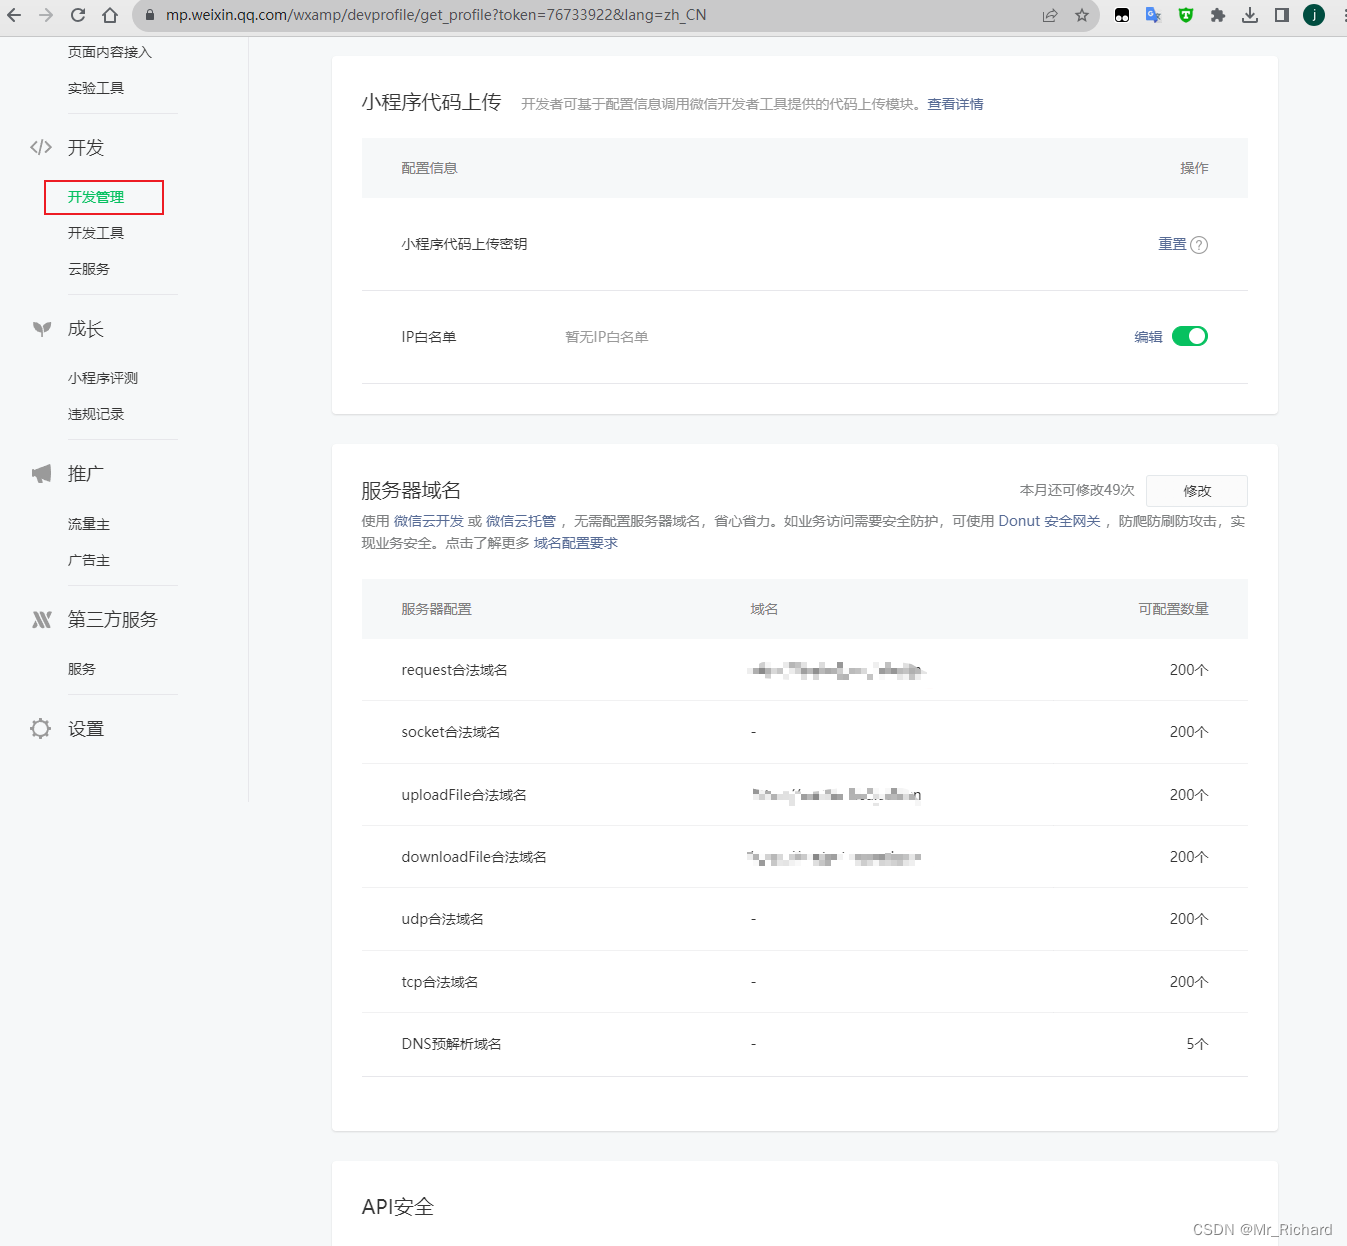Open 实验工具 in the sidebar
1347x1246 pixels.
(96, 88)
